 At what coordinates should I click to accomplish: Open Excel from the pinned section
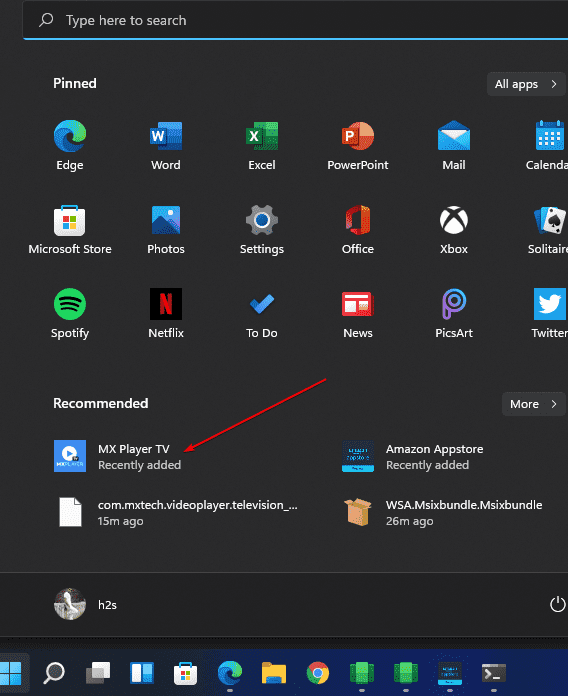pos(262,145)
